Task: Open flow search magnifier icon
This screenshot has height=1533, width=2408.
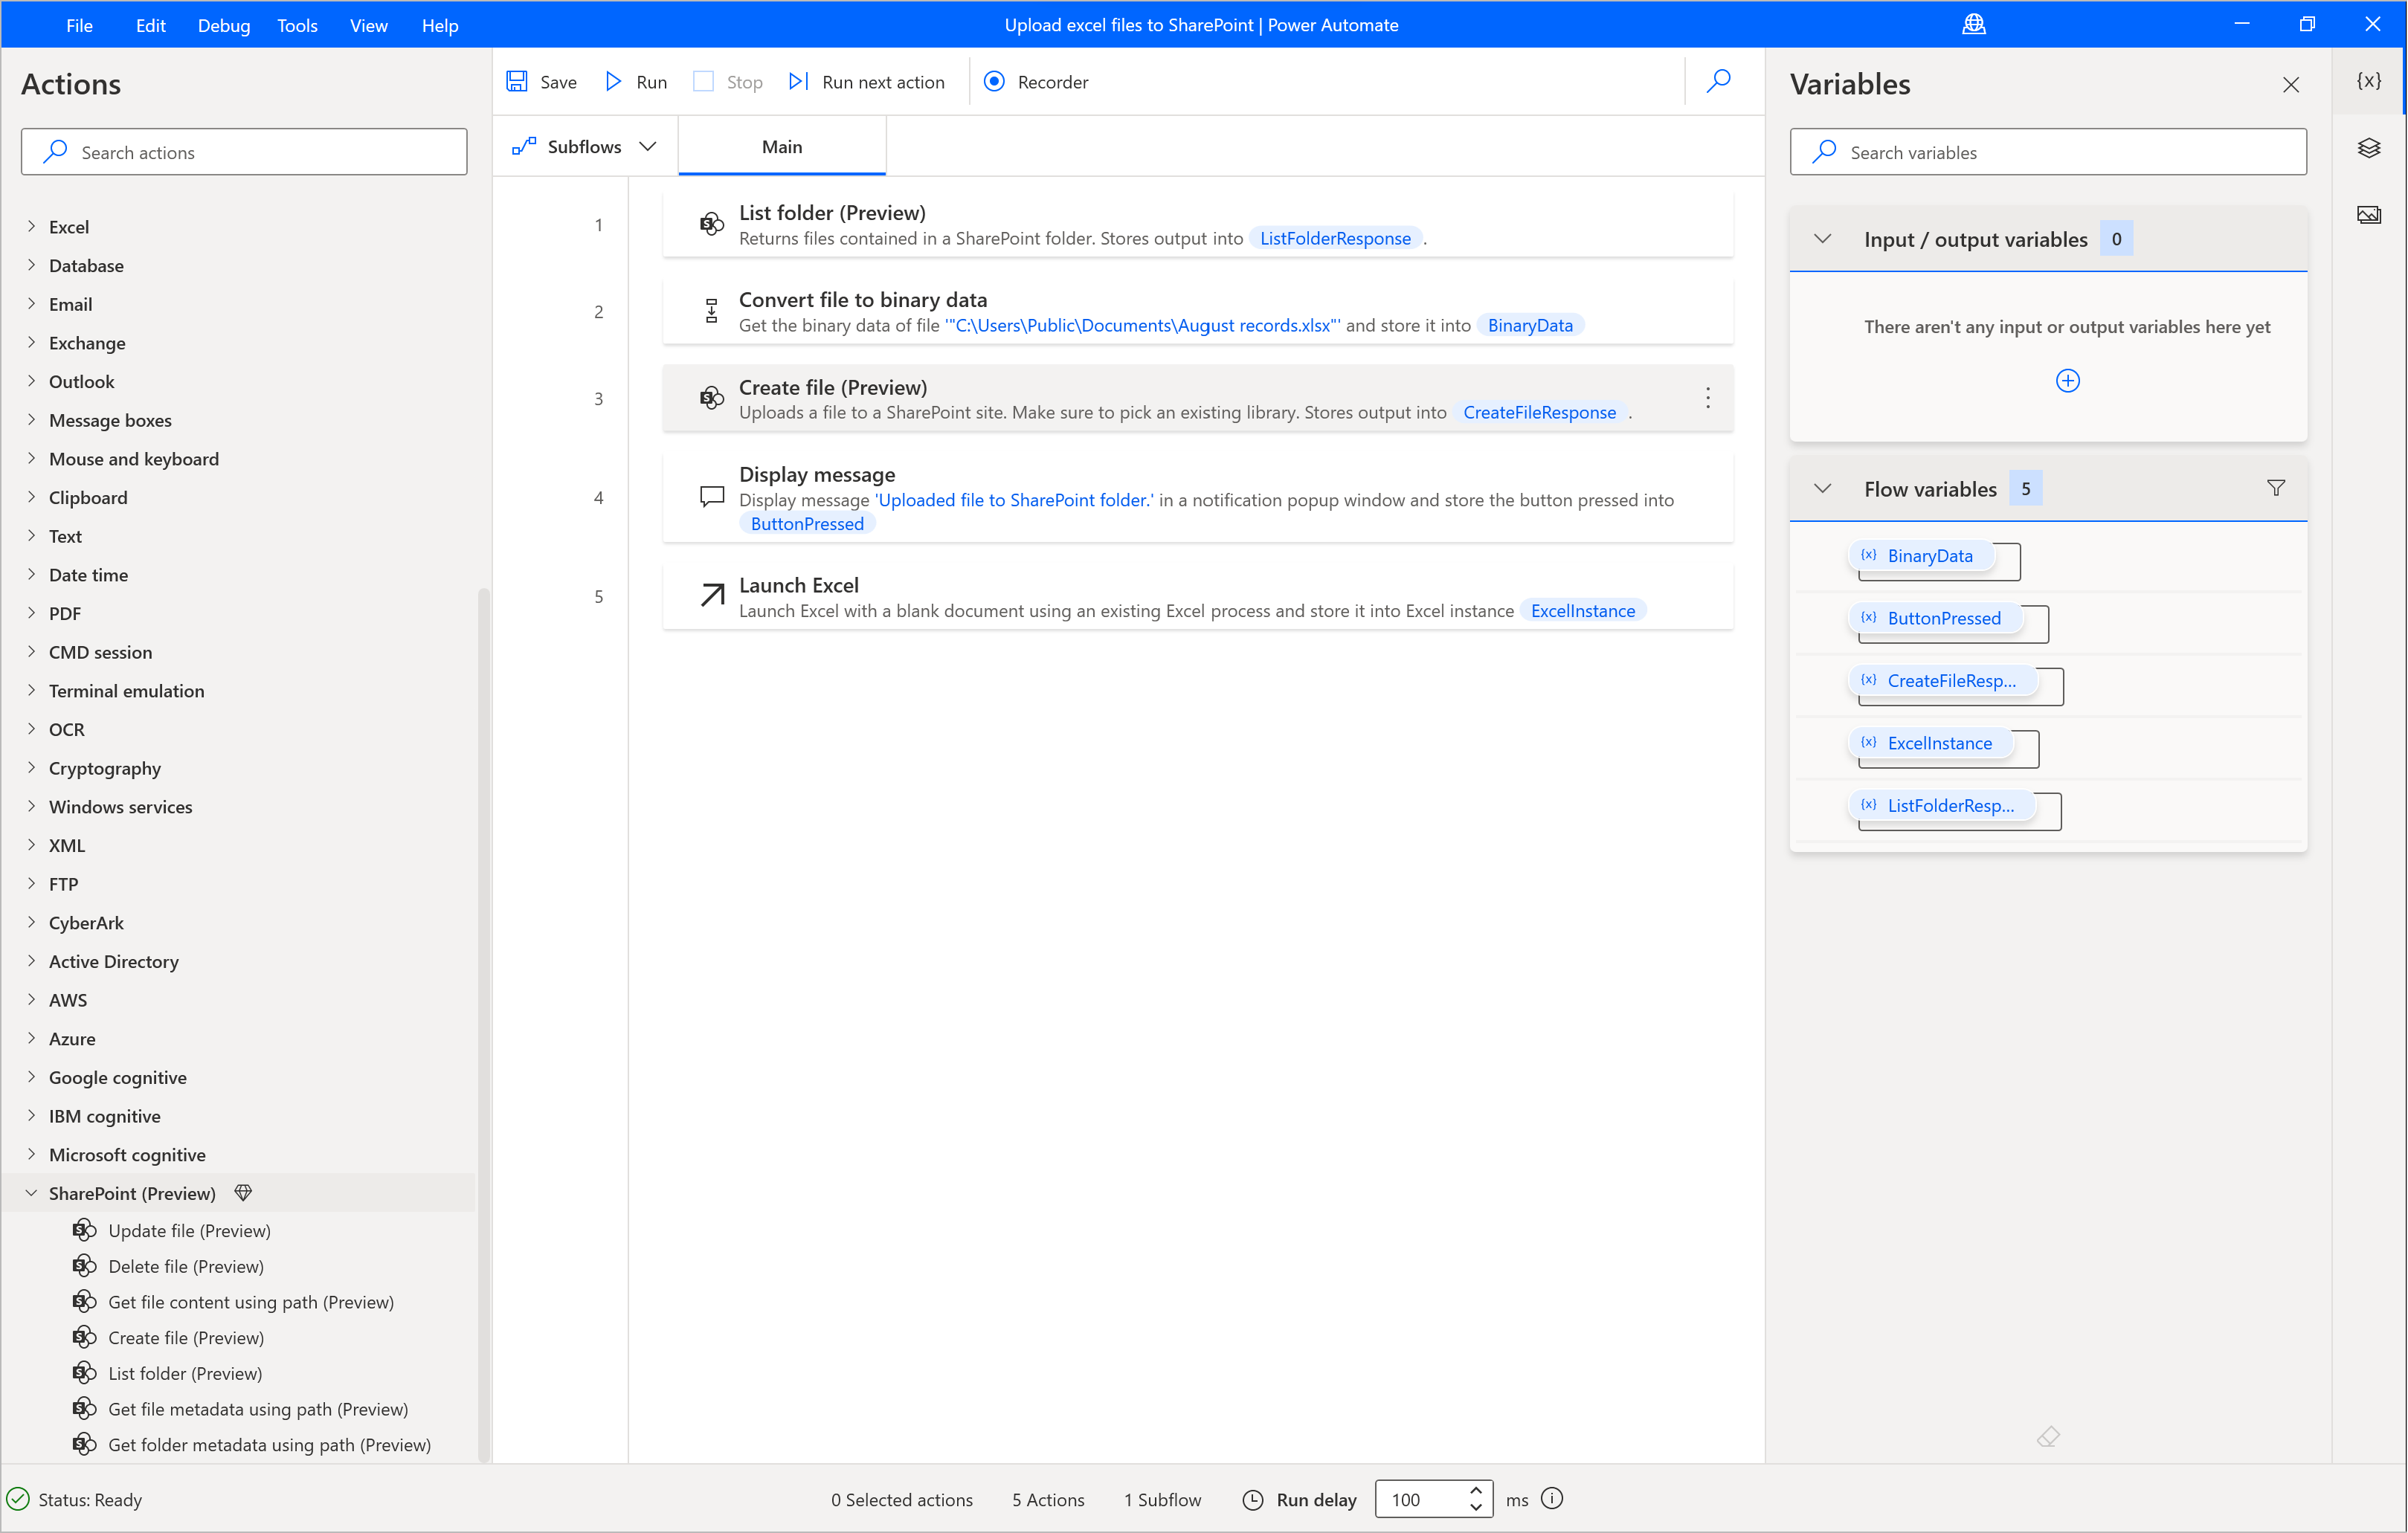Action: (x=1718, y=81)
